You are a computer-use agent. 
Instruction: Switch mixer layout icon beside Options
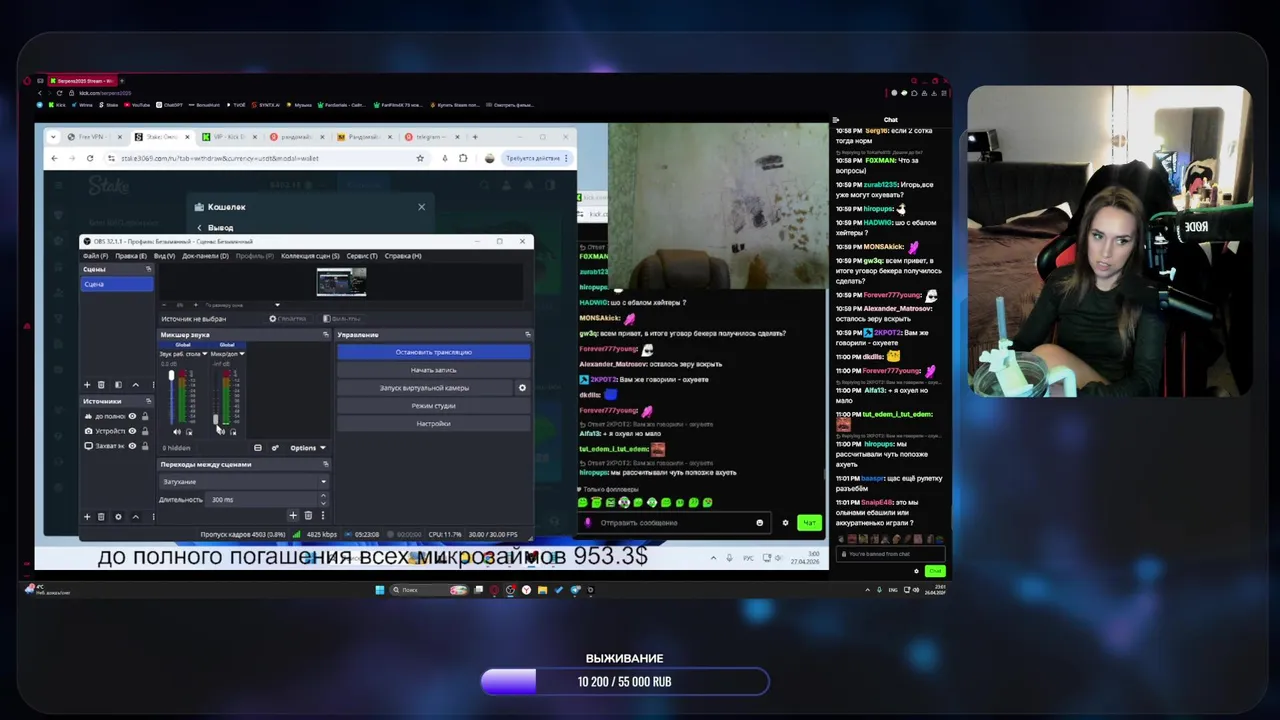[258, 448]
